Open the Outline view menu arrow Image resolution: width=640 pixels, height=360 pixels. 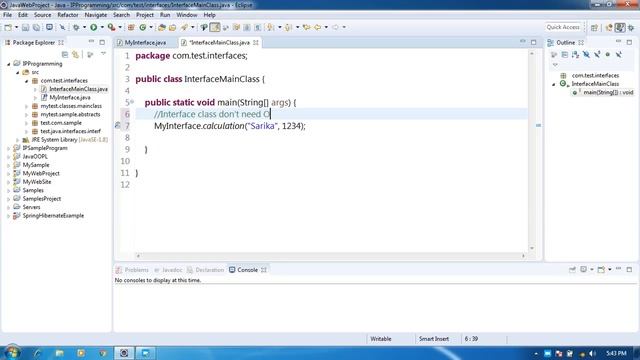[555, 65]
